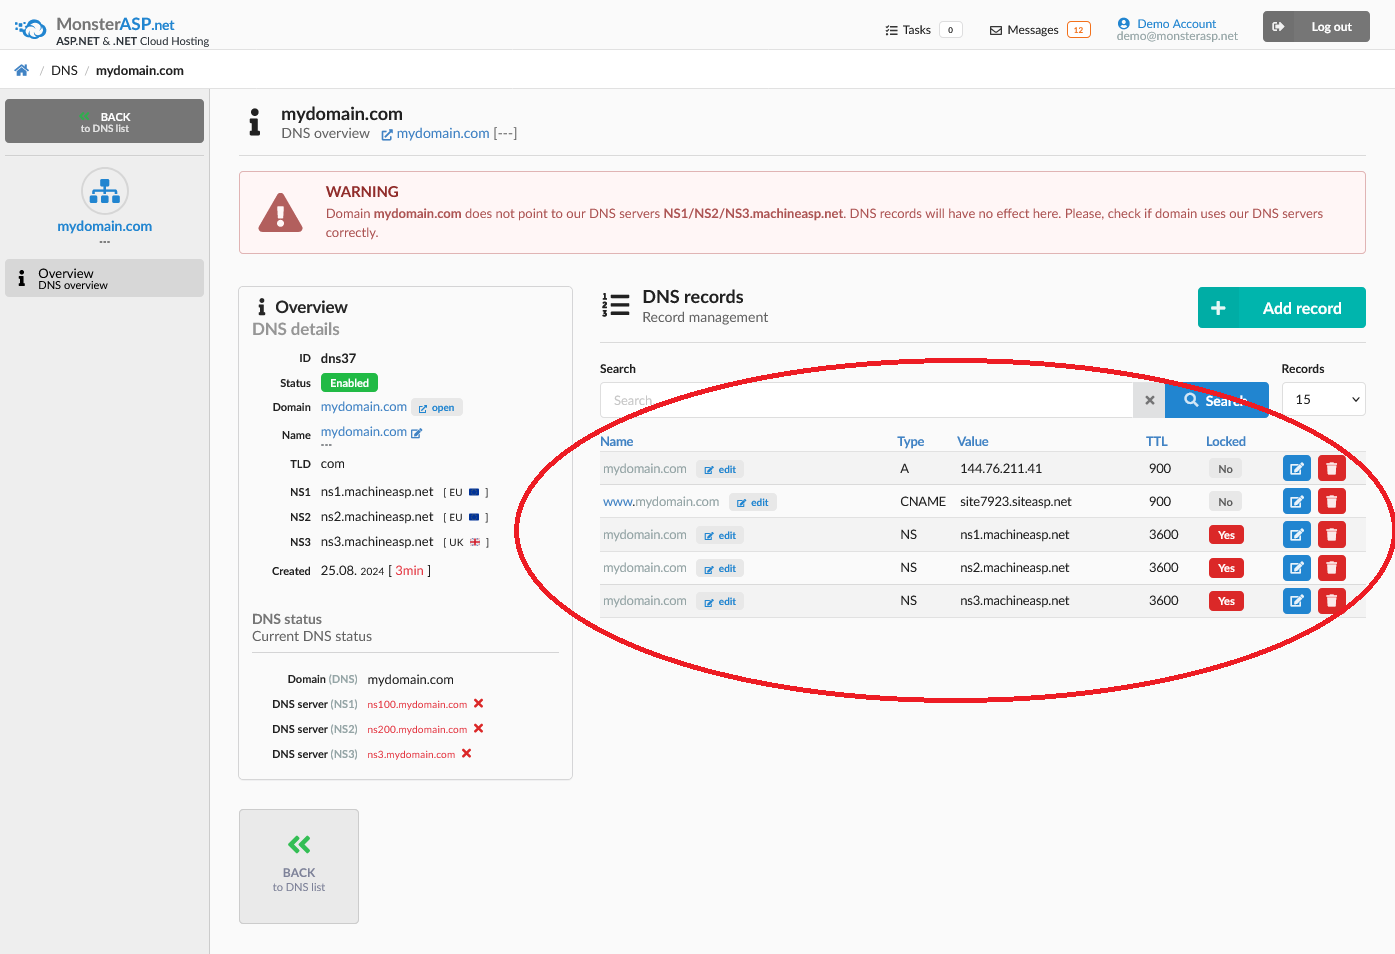Click the warning triangle icon

coord(280,212)
